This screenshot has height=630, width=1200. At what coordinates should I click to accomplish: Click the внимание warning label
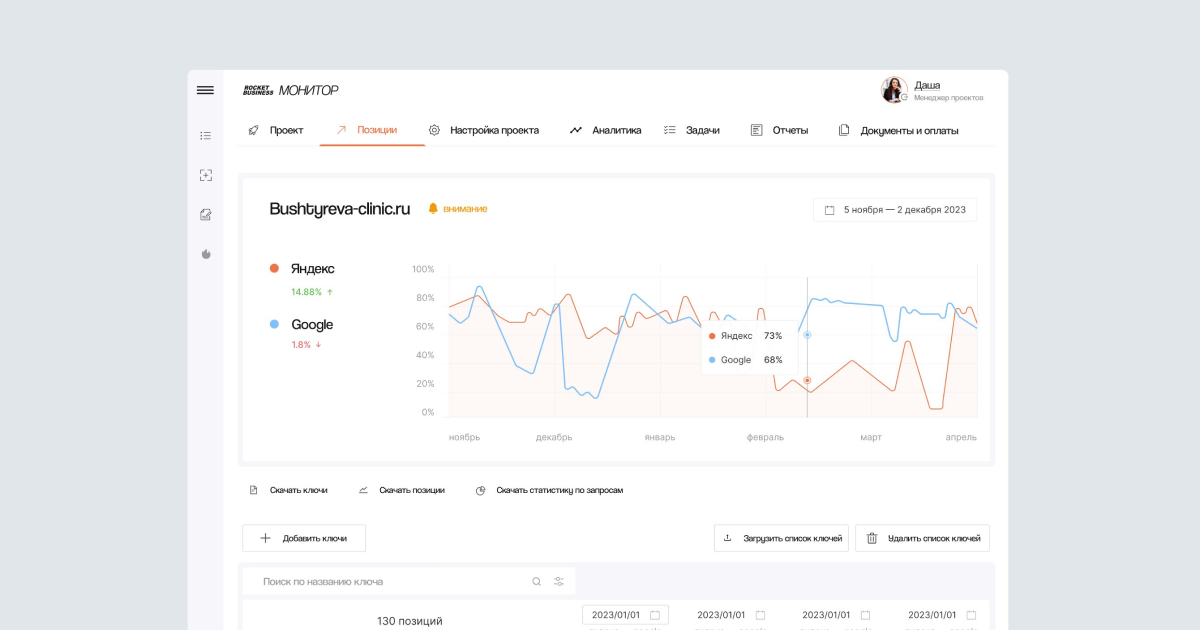(465, 209)
